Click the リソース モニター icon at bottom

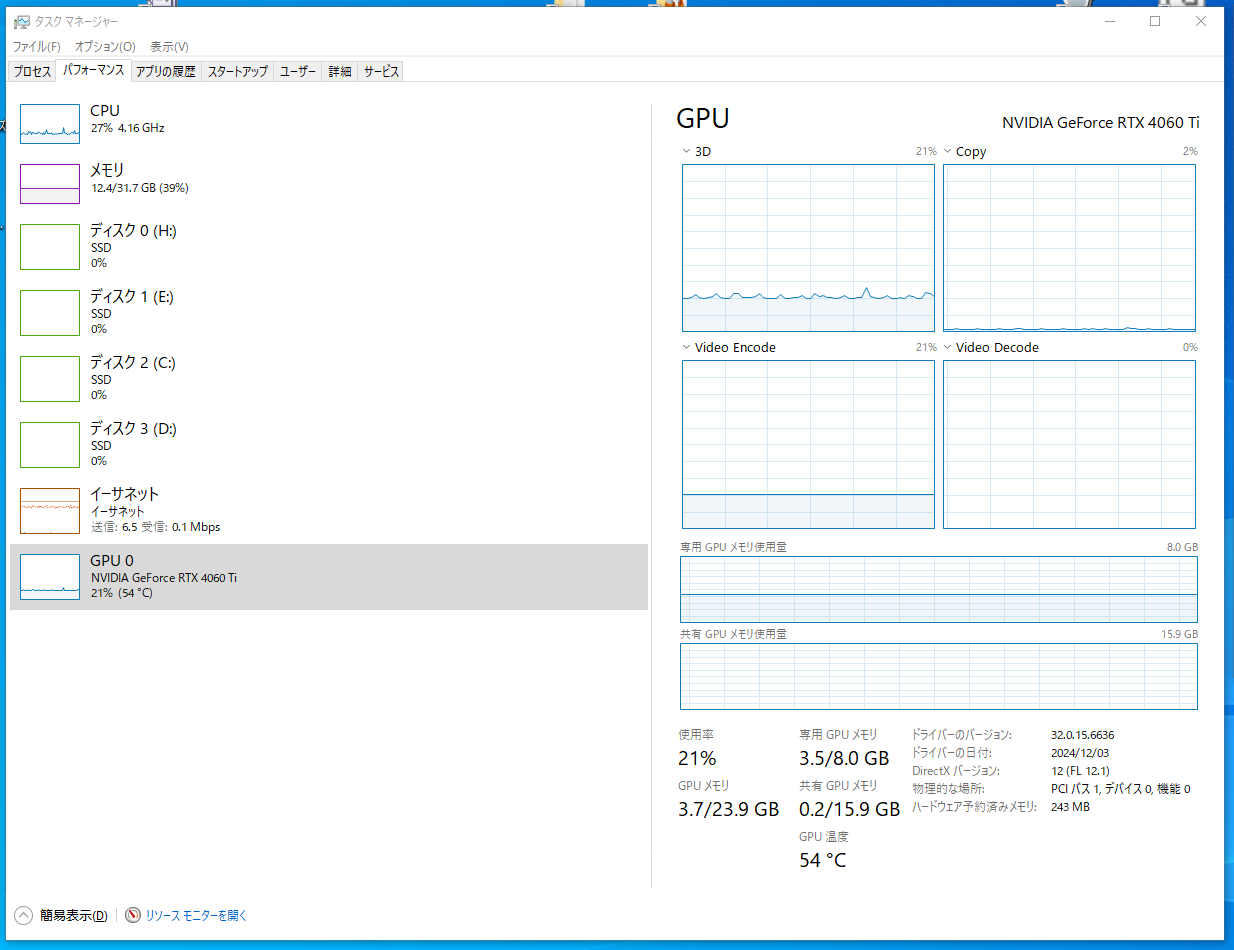click(x=133, y=915)
